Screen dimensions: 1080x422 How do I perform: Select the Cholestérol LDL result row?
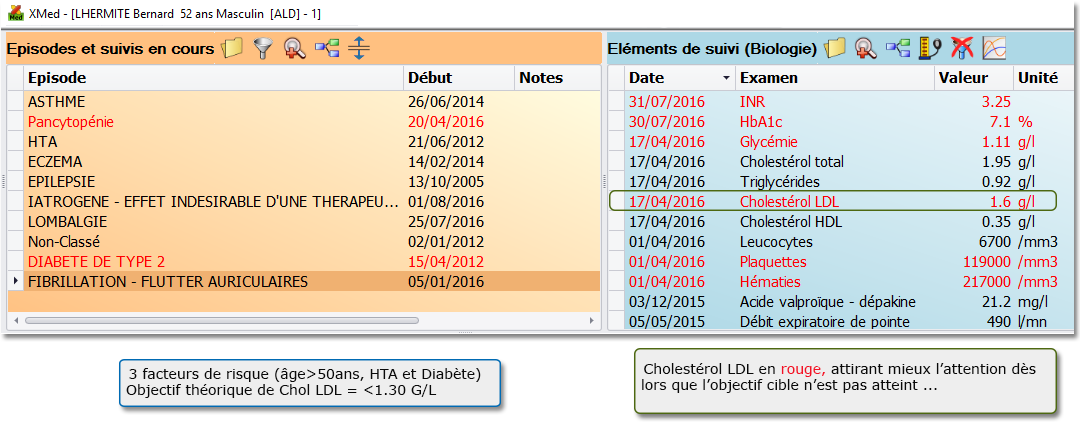coord(790,202)
